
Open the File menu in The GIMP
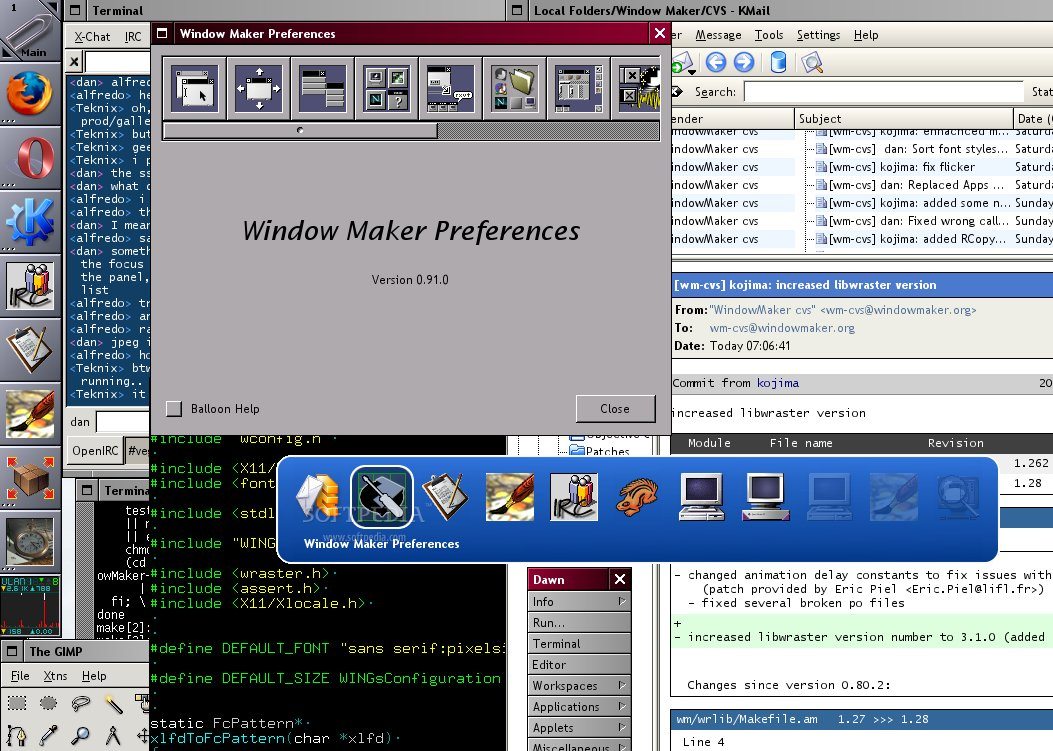coord(20,676)
